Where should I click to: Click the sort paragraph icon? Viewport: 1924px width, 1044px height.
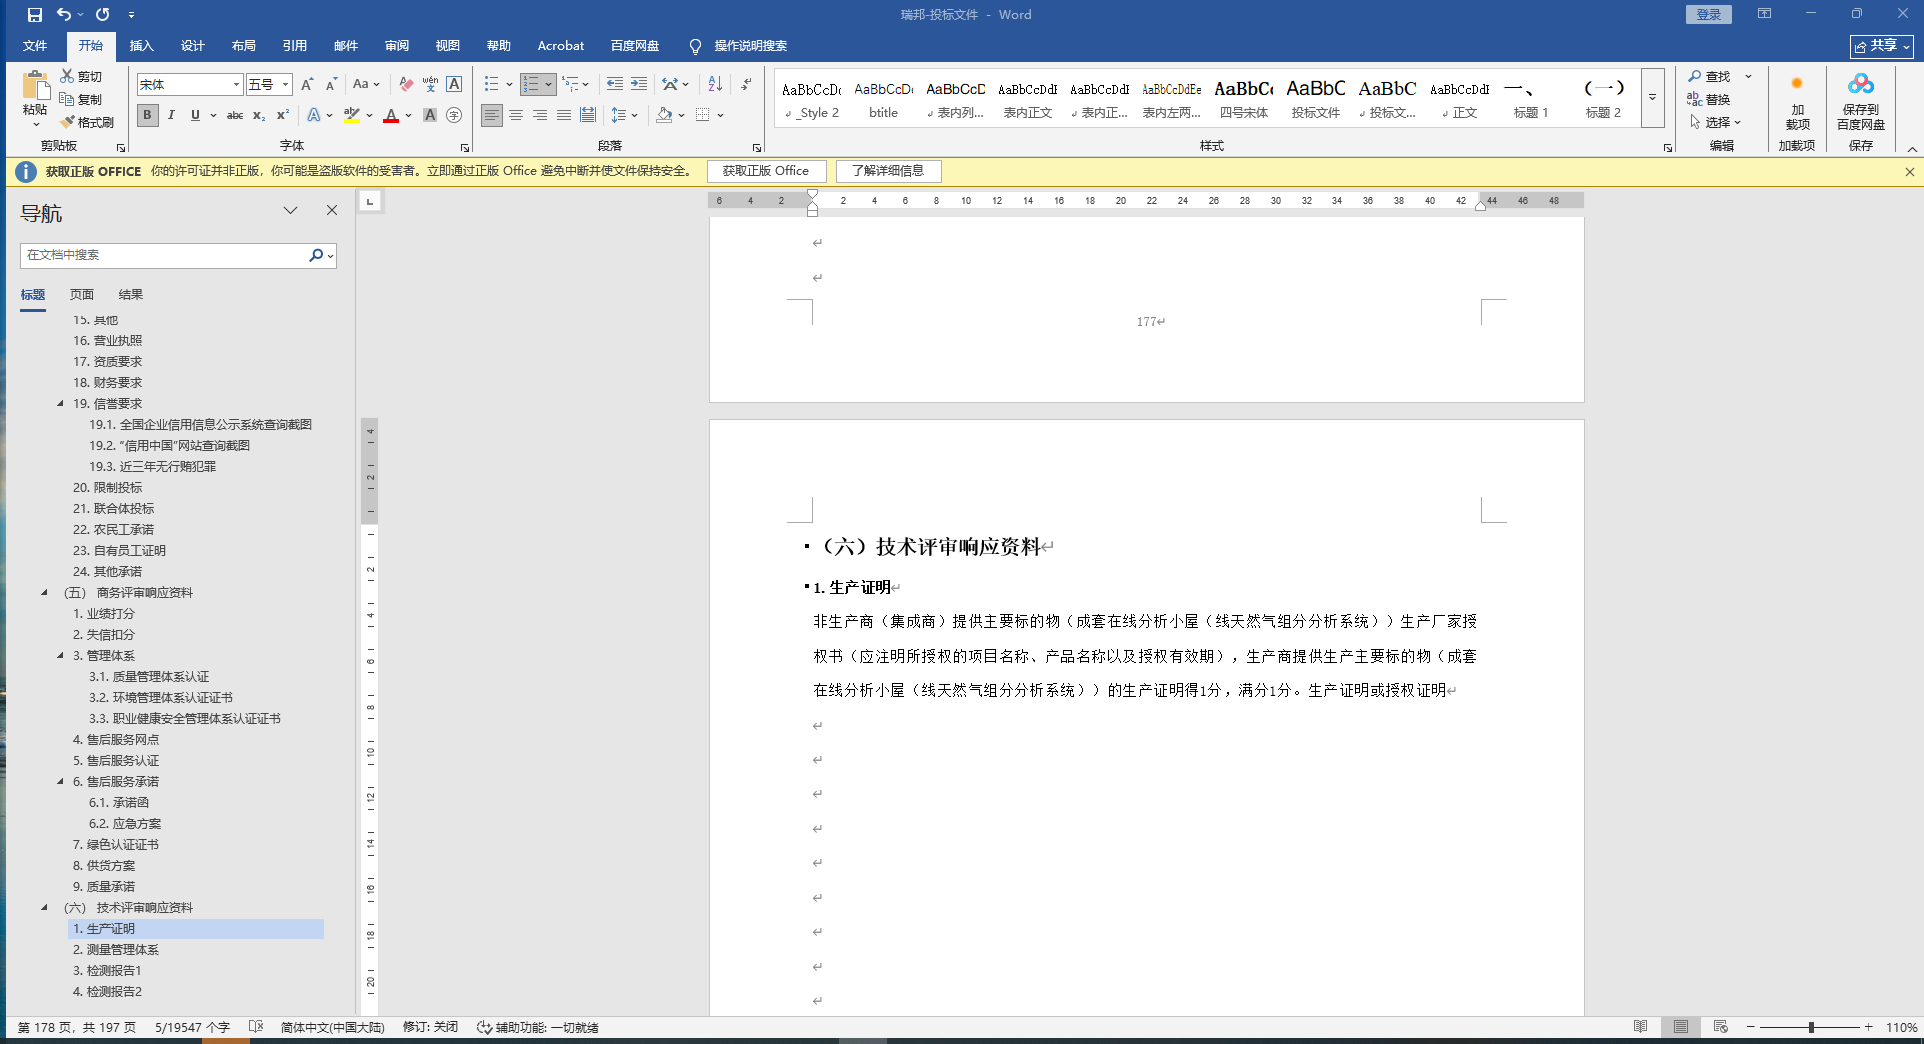coord(715,84)
